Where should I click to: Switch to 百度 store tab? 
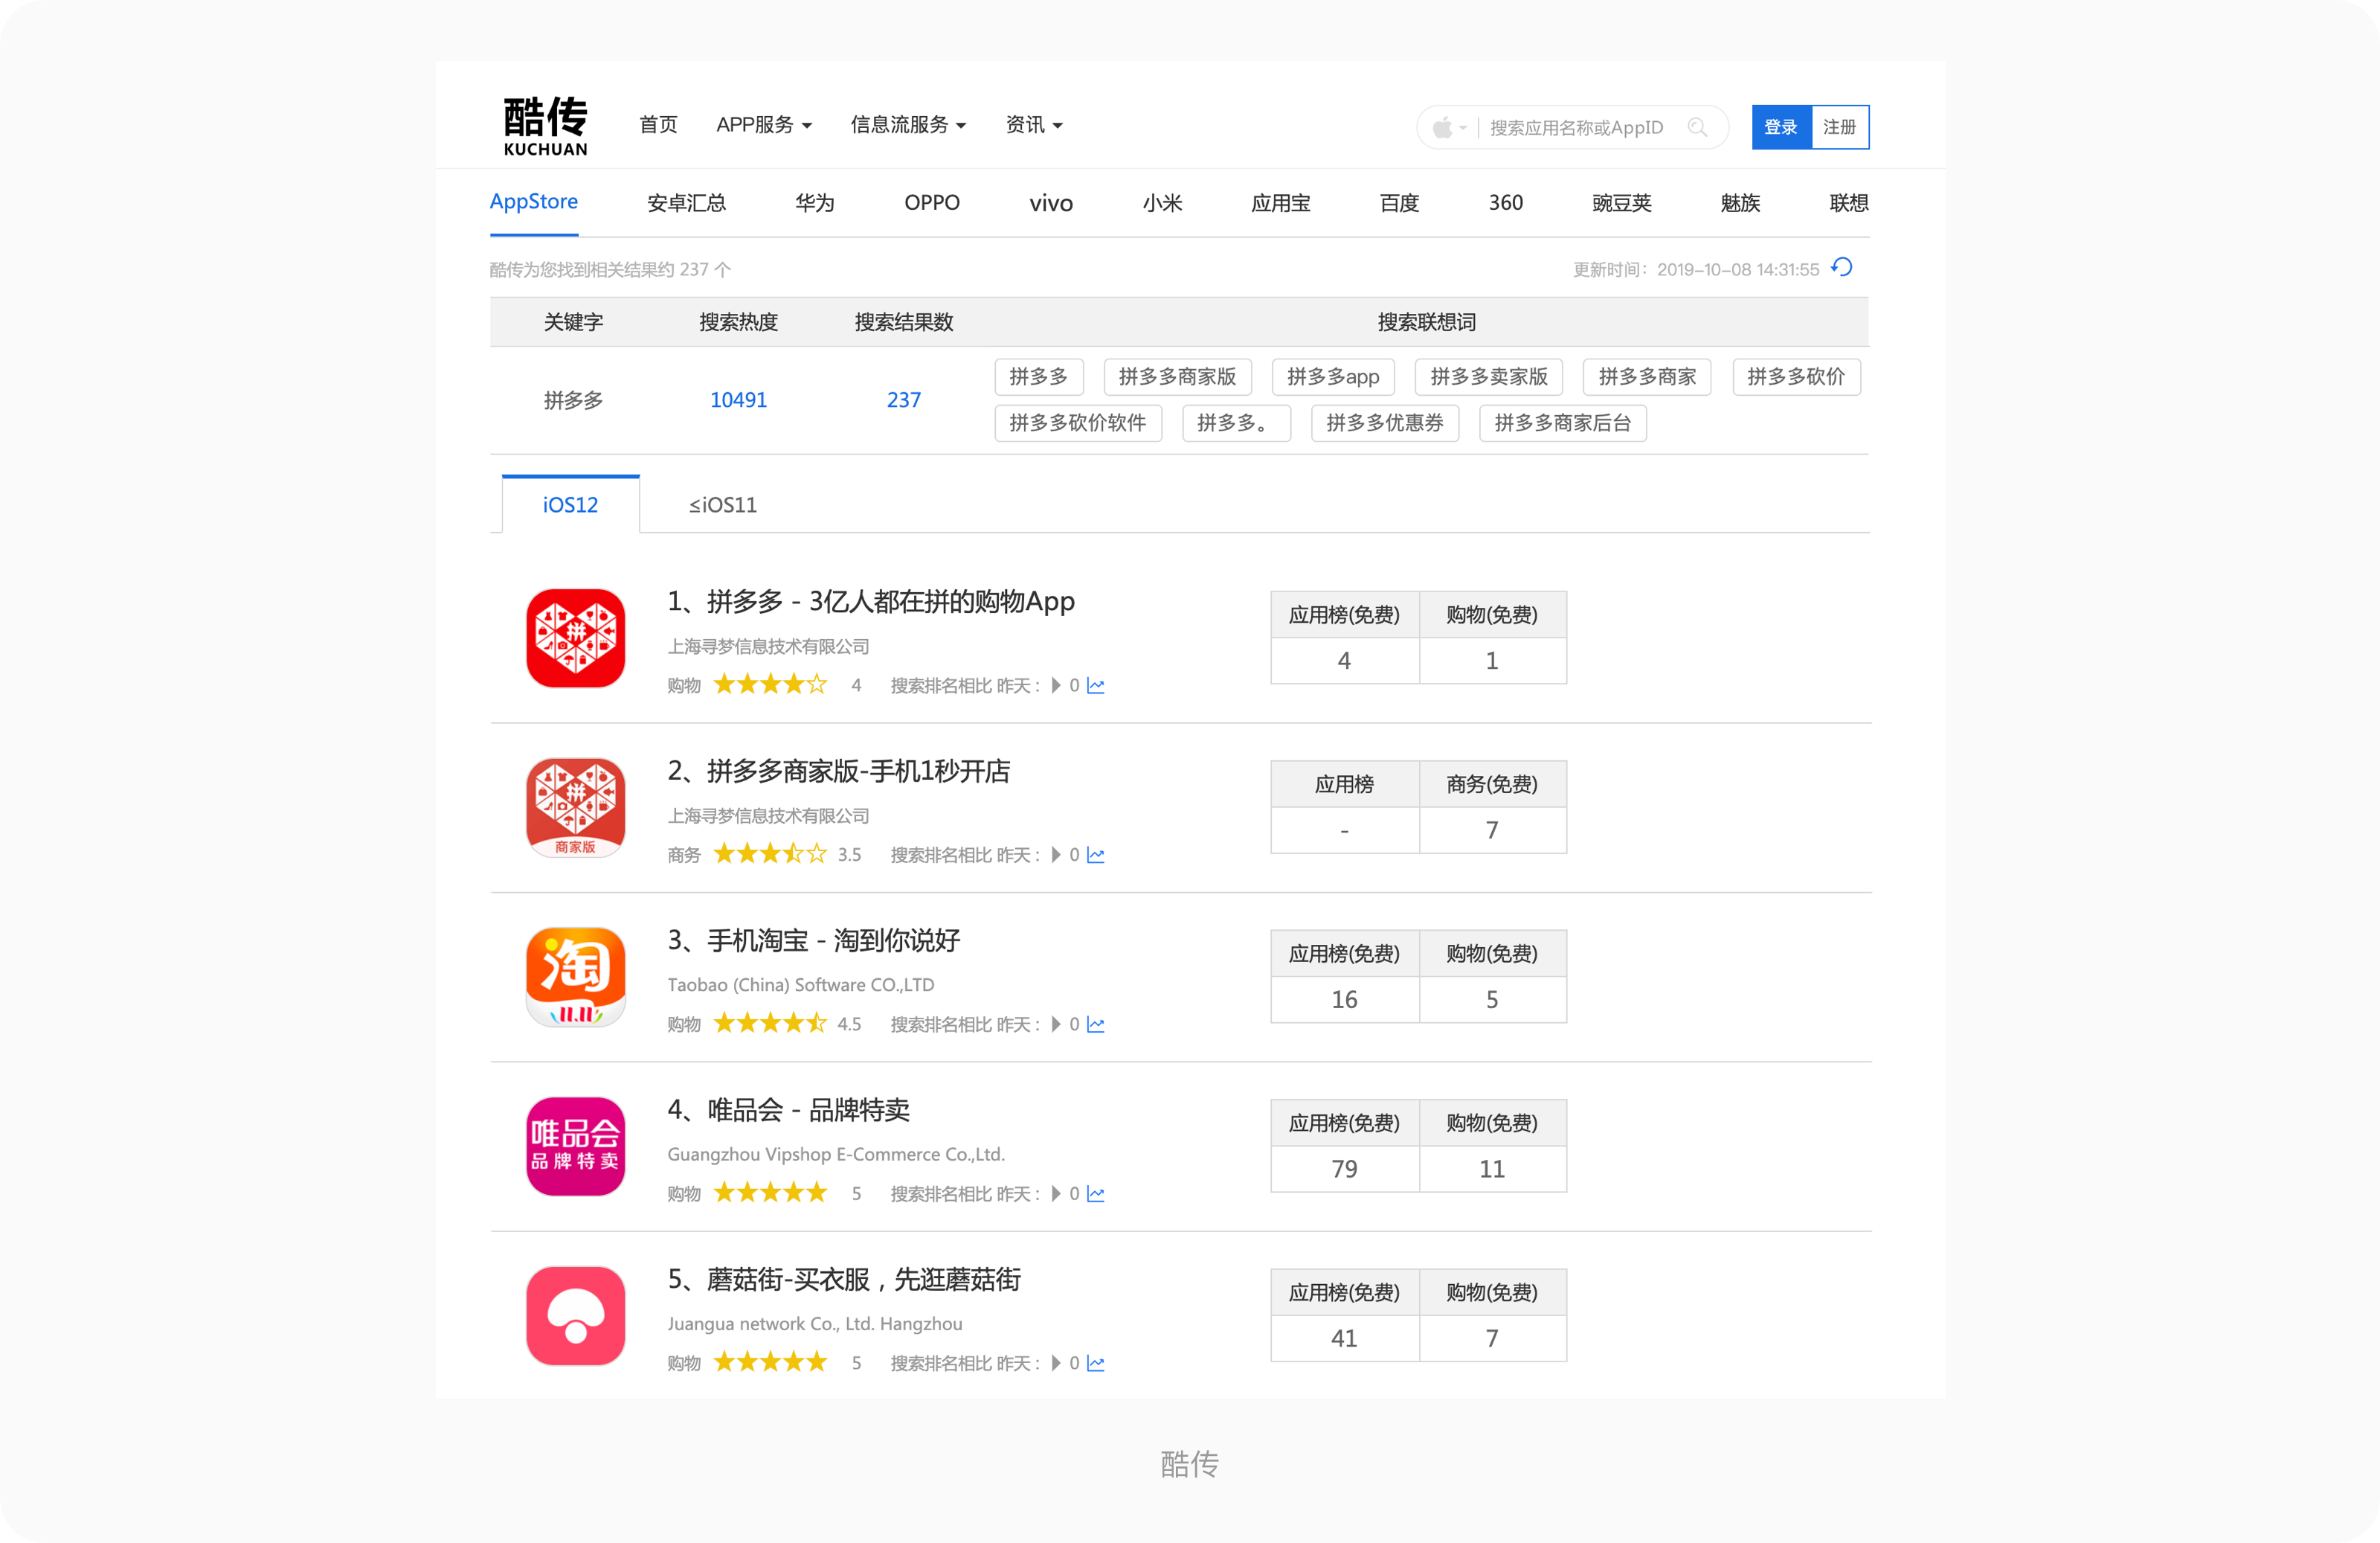point(1399,203)
